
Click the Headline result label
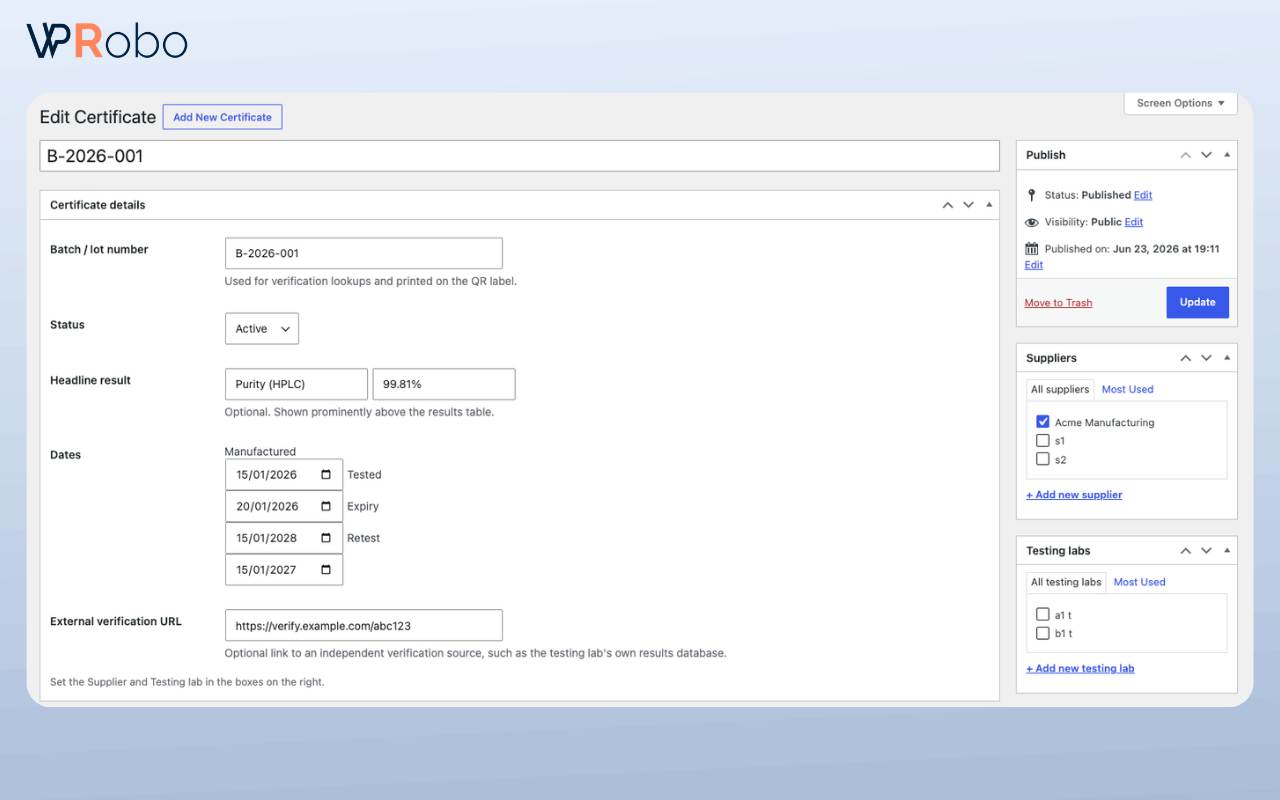90,380
